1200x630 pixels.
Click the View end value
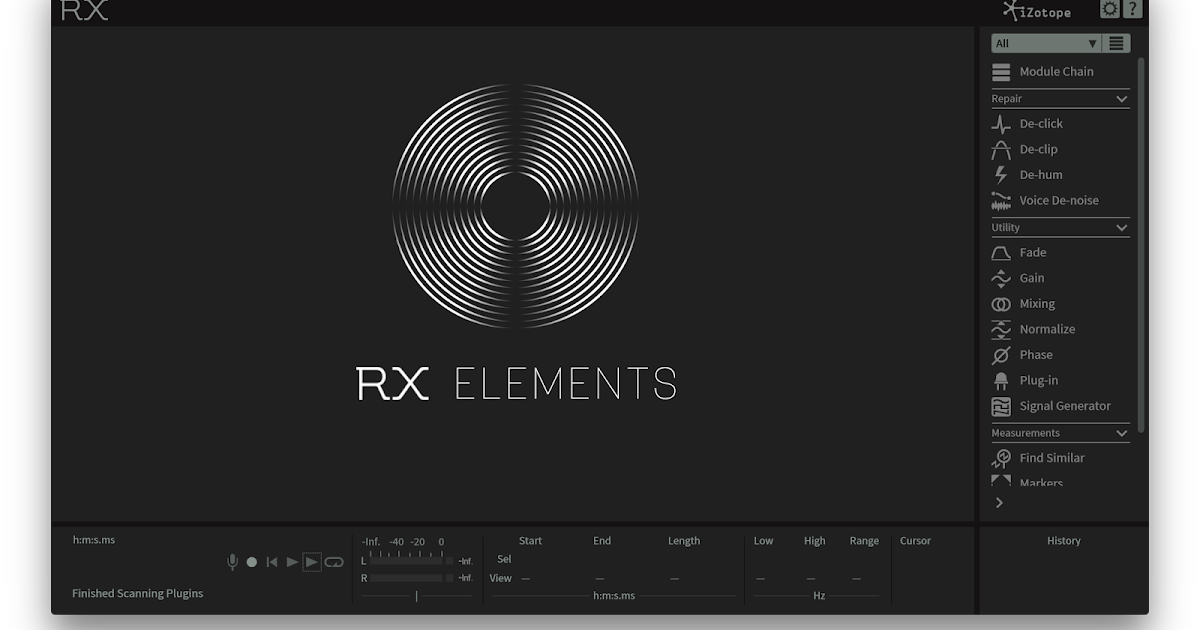pos(600,579)
